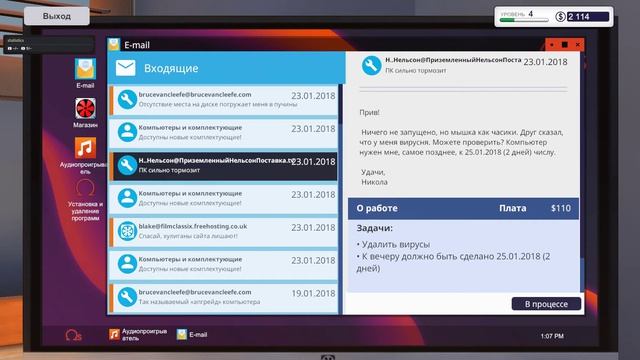The image size is (640, 360).
Task: Click the fan icon on blake email
Action: (x=127, y=231)
